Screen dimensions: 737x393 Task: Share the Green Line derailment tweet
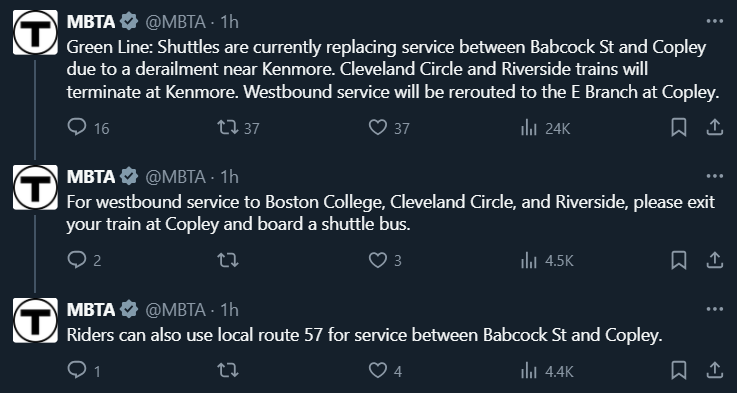(714, 127)
